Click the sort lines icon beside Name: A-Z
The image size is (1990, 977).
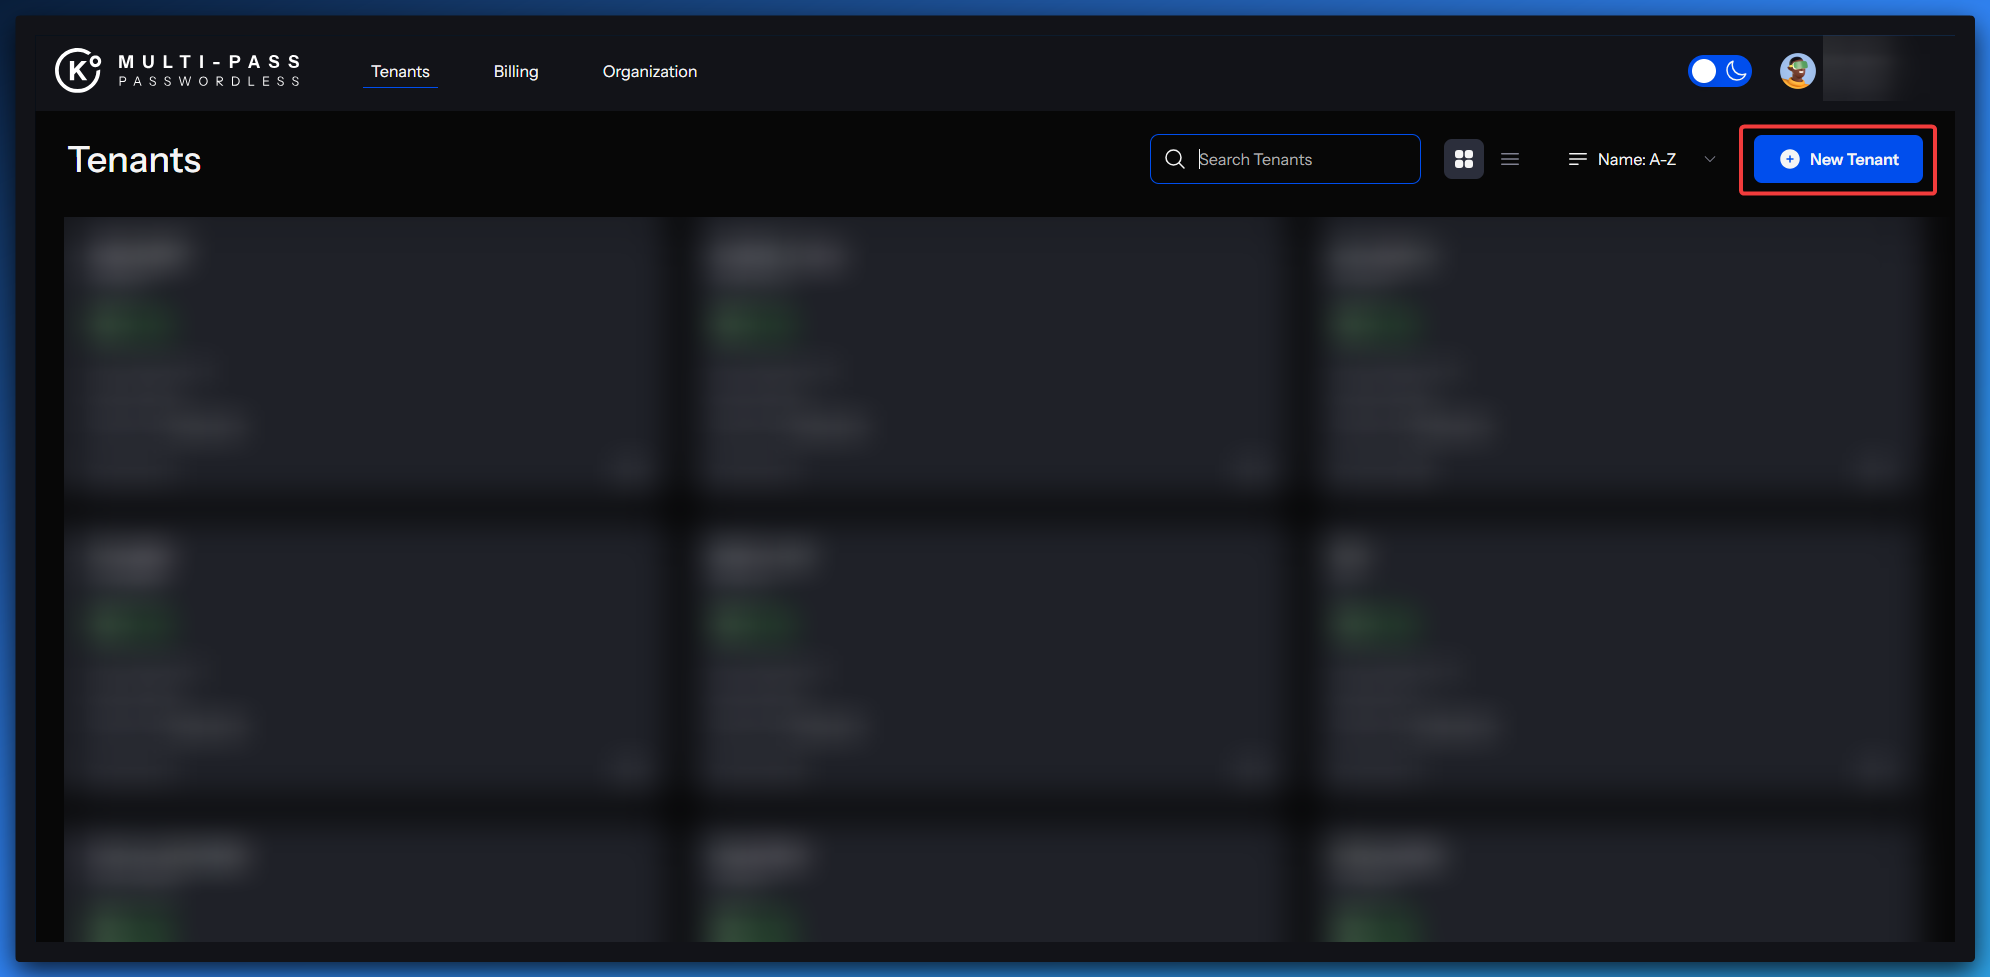[1577, 159]
